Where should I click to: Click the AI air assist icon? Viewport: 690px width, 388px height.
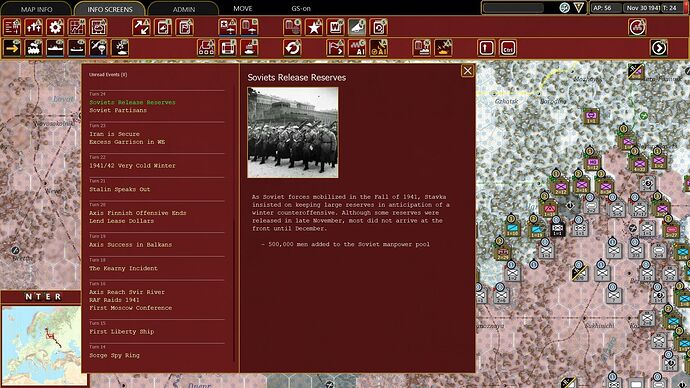point(378,48)
